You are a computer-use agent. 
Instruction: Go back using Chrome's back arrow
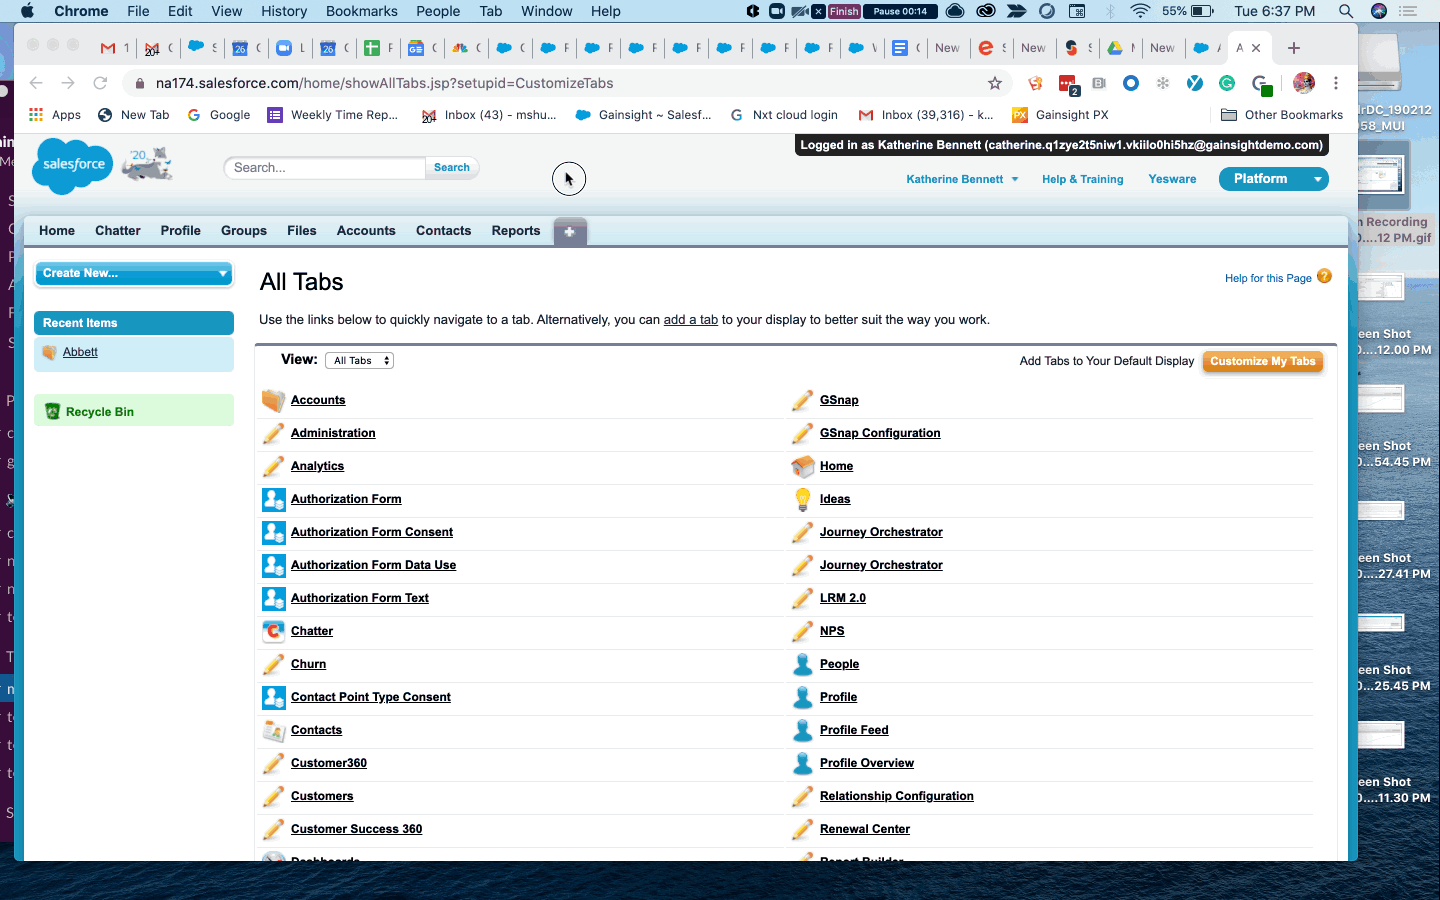[36, 83]
